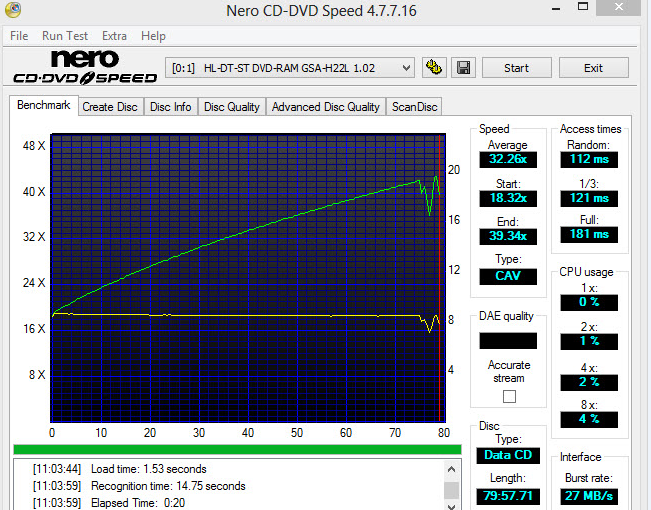Viewport: 651px width, 510px height.
Task: Switch to the Disc Info tab
Action: click(x=171, y=107)
